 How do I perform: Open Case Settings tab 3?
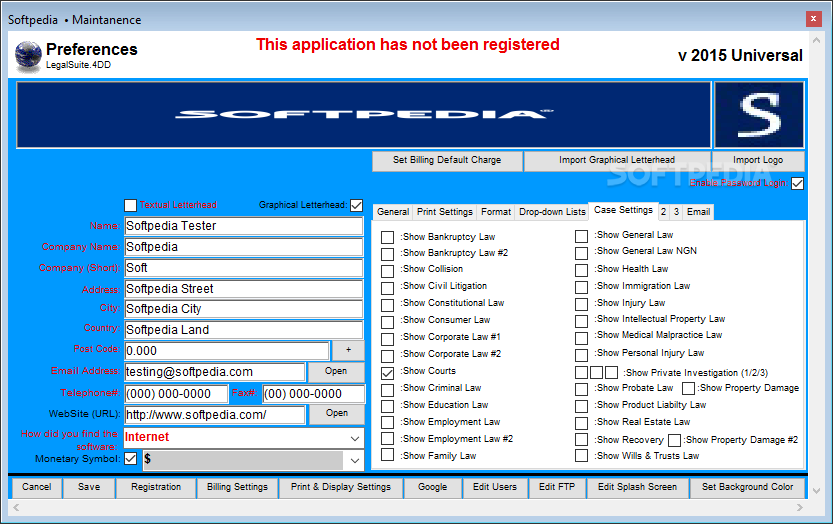pos(676,212)
